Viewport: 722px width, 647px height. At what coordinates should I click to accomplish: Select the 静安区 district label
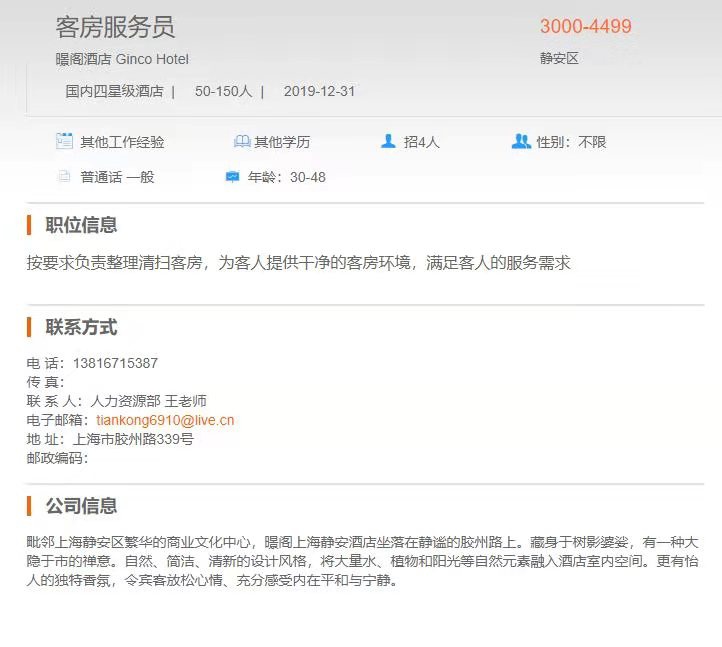[x=559, y=58]
